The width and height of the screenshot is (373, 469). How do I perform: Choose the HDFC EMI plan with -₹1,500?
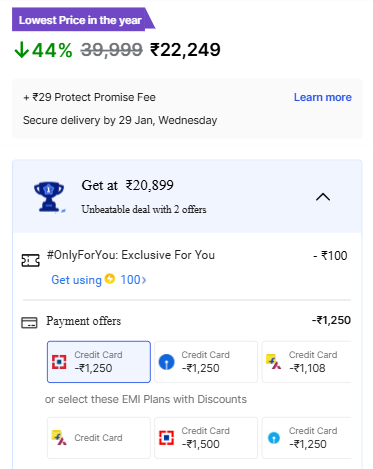(x=206, y=438)
